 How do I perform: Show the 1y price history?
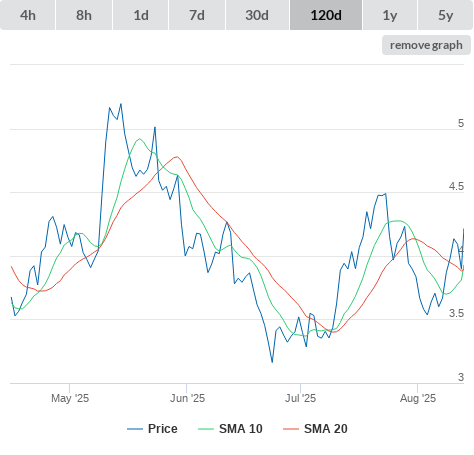[x=390, y=15]
